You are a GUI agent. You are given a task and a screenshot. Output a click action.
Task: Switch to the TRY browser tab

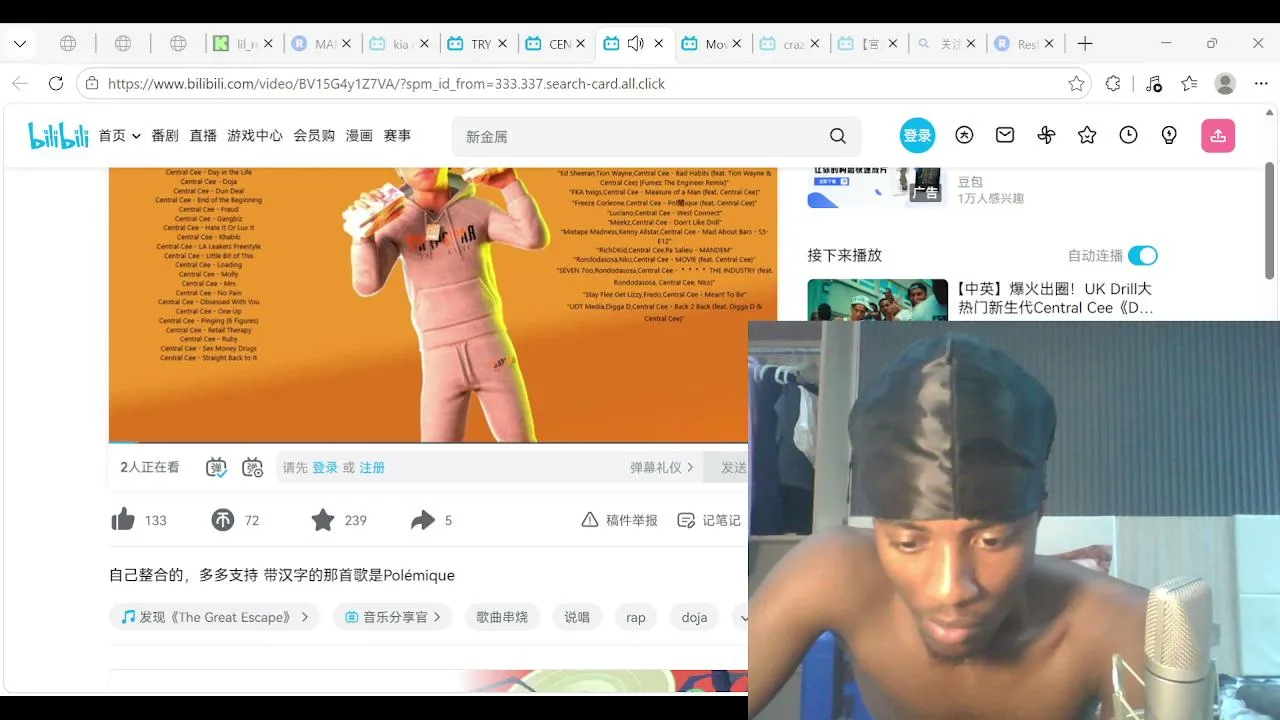[x=478, y=44]
